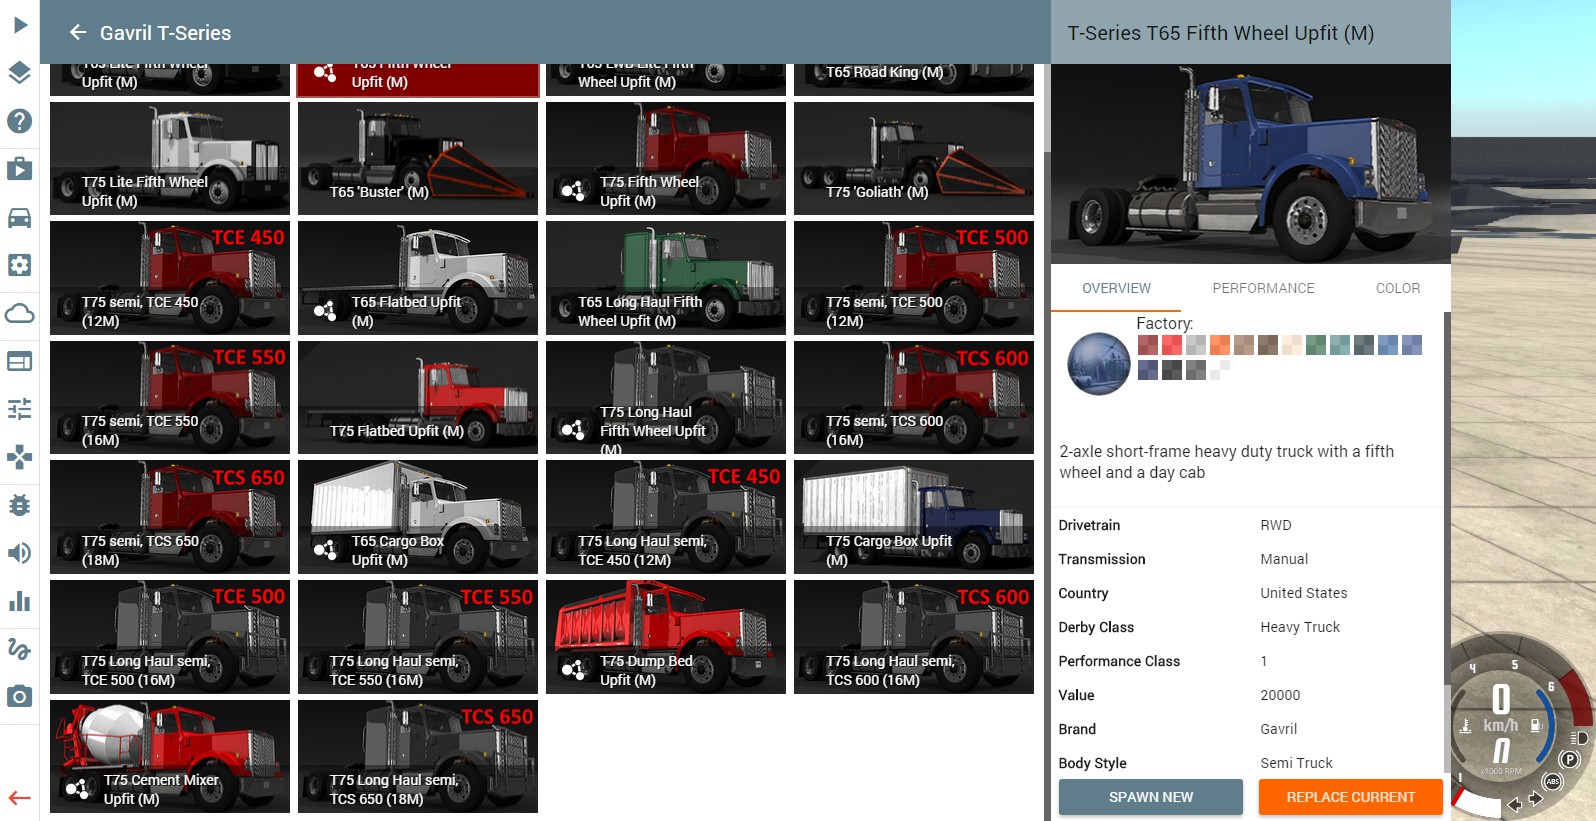
Task: Select T75 Long Haul Fifth Wheel Upfit
Action: tap(666, 398)
